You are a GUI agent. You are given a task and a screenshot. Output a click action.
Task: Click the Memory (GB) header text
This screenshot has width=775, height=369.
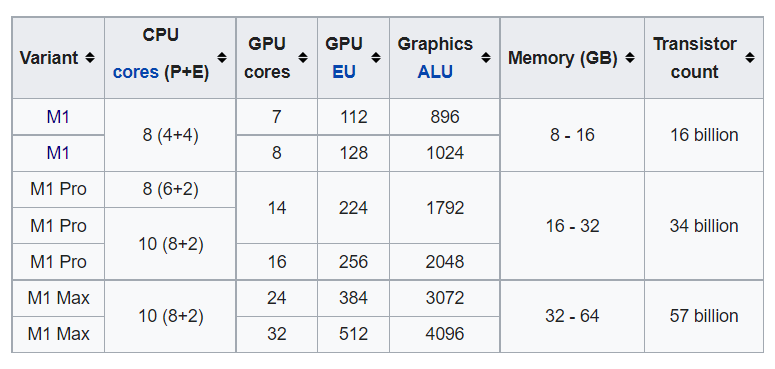pos(563,58)
